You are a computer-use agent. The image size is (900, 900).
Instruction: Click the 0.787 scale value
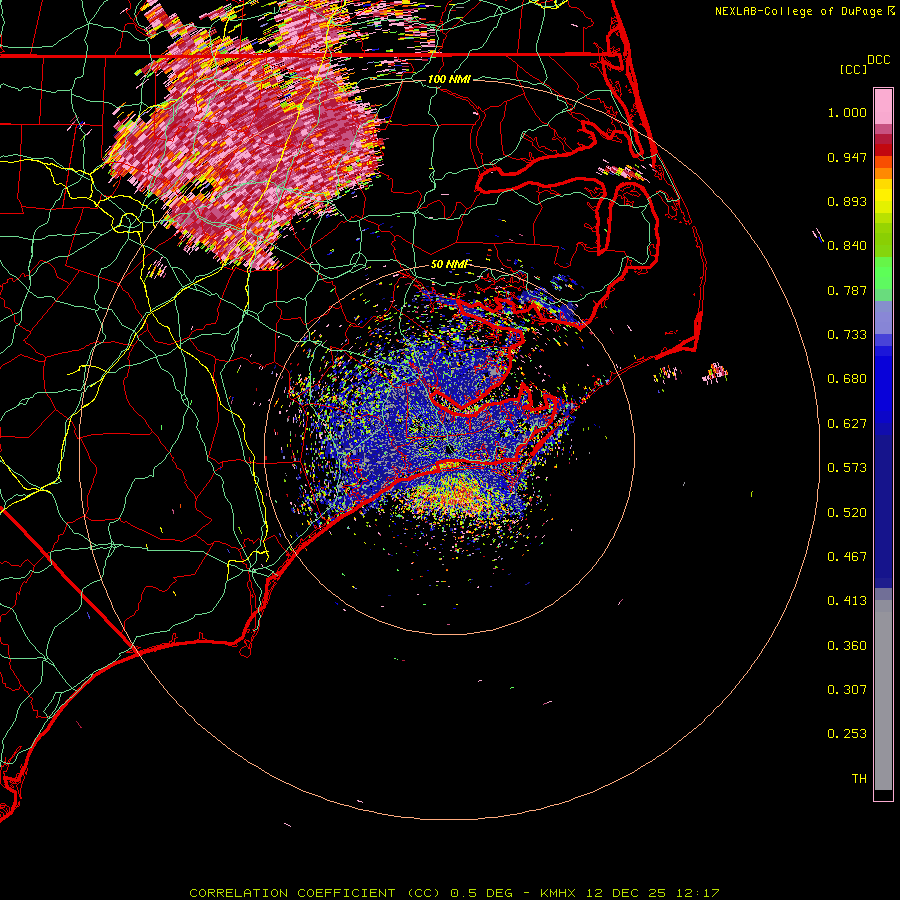(x=847, y=290)
